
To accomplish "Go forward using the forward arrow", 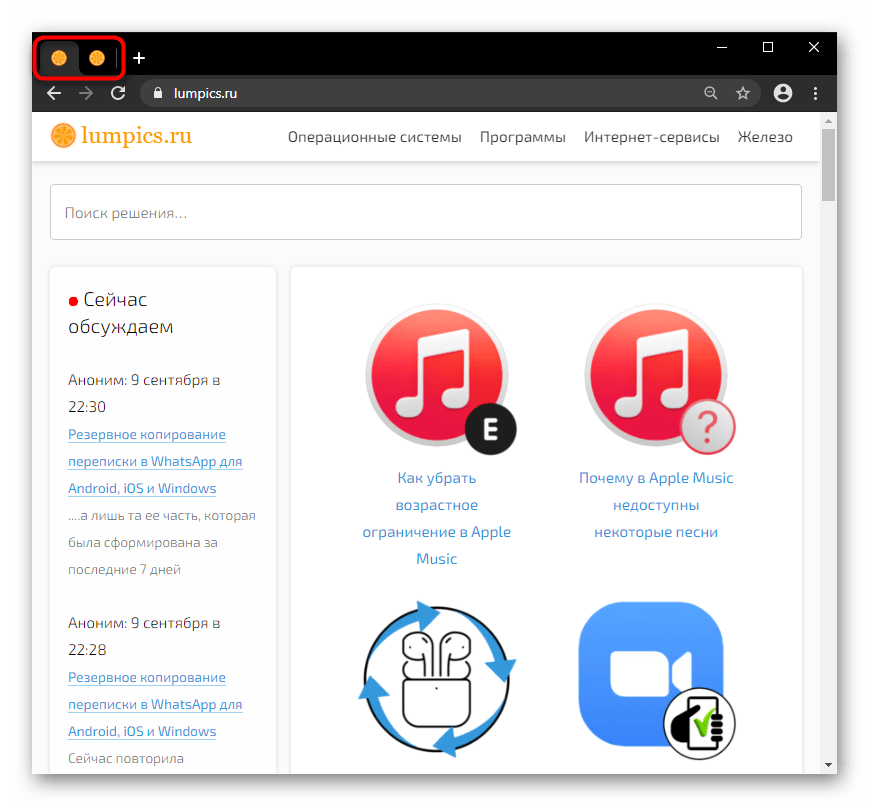I will tap(86, 93).
